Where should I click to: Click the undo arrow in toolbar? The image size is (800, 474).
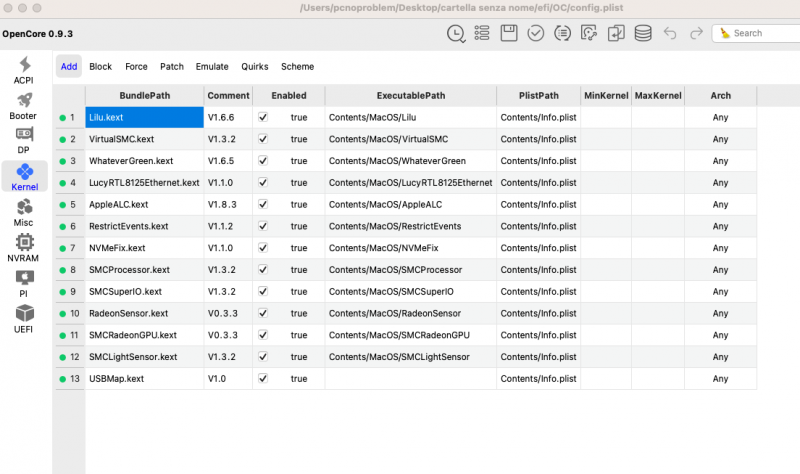coord(670,33)
